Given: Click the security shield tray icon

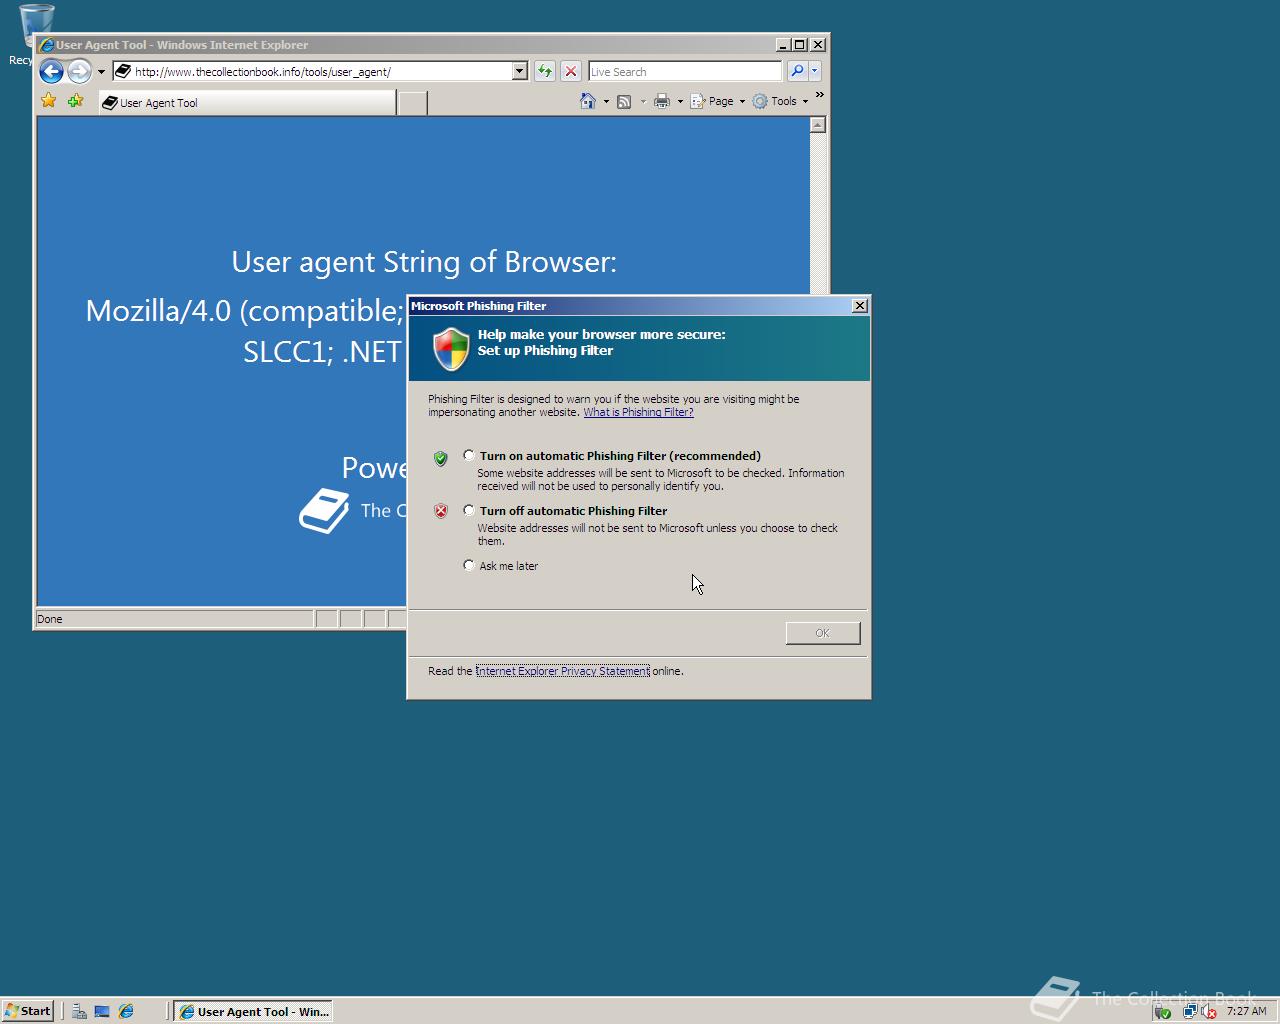Looking at the screenshot, I should [1162, 1012].
